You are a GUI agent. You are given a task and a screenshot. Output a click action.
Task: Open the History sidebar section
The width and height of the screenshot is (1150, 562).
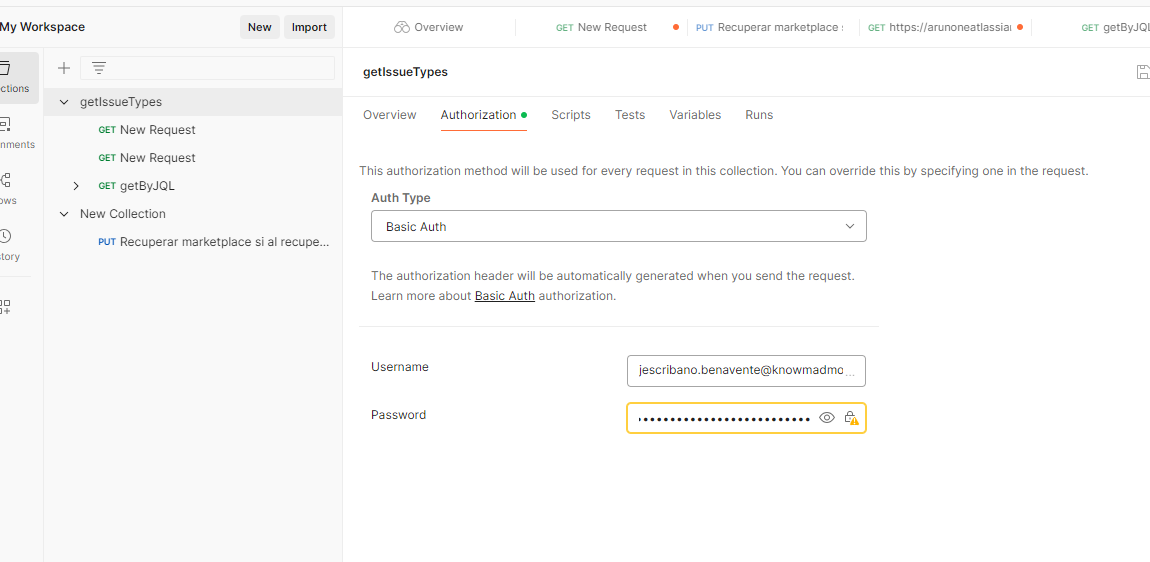click(x=9, y=245)
